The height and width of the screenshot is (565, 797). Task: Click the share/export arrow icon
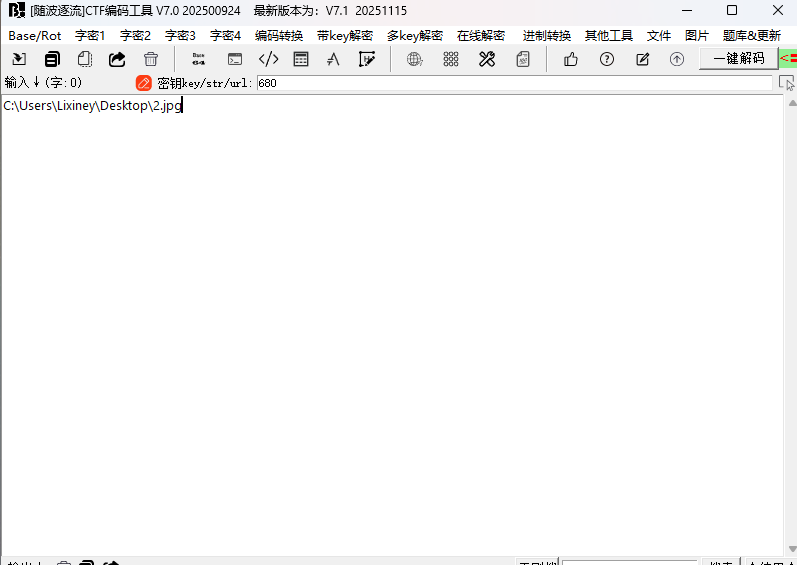pos(117,59)
